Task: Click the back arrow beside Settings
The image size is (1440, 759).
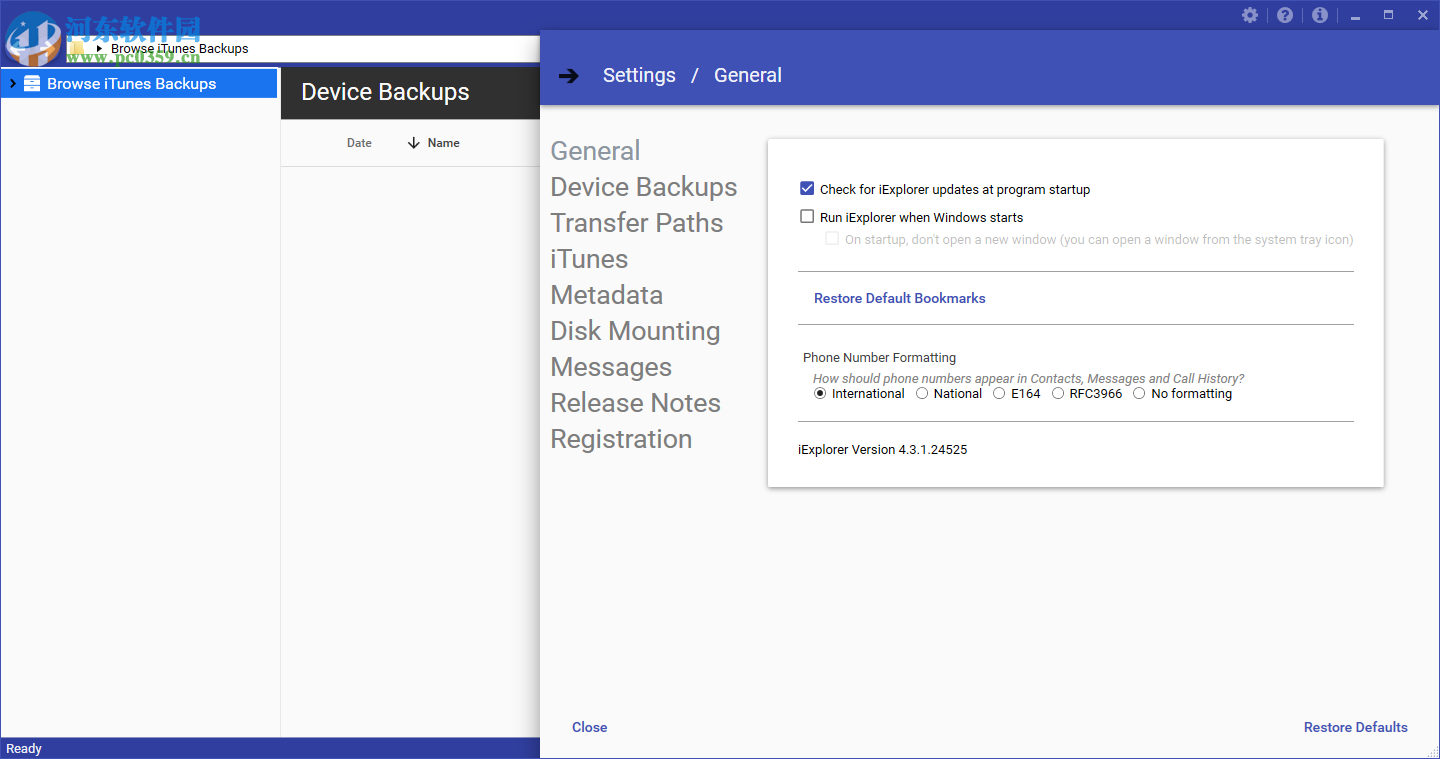Action: pyautogui.click(x=569, y=76)
